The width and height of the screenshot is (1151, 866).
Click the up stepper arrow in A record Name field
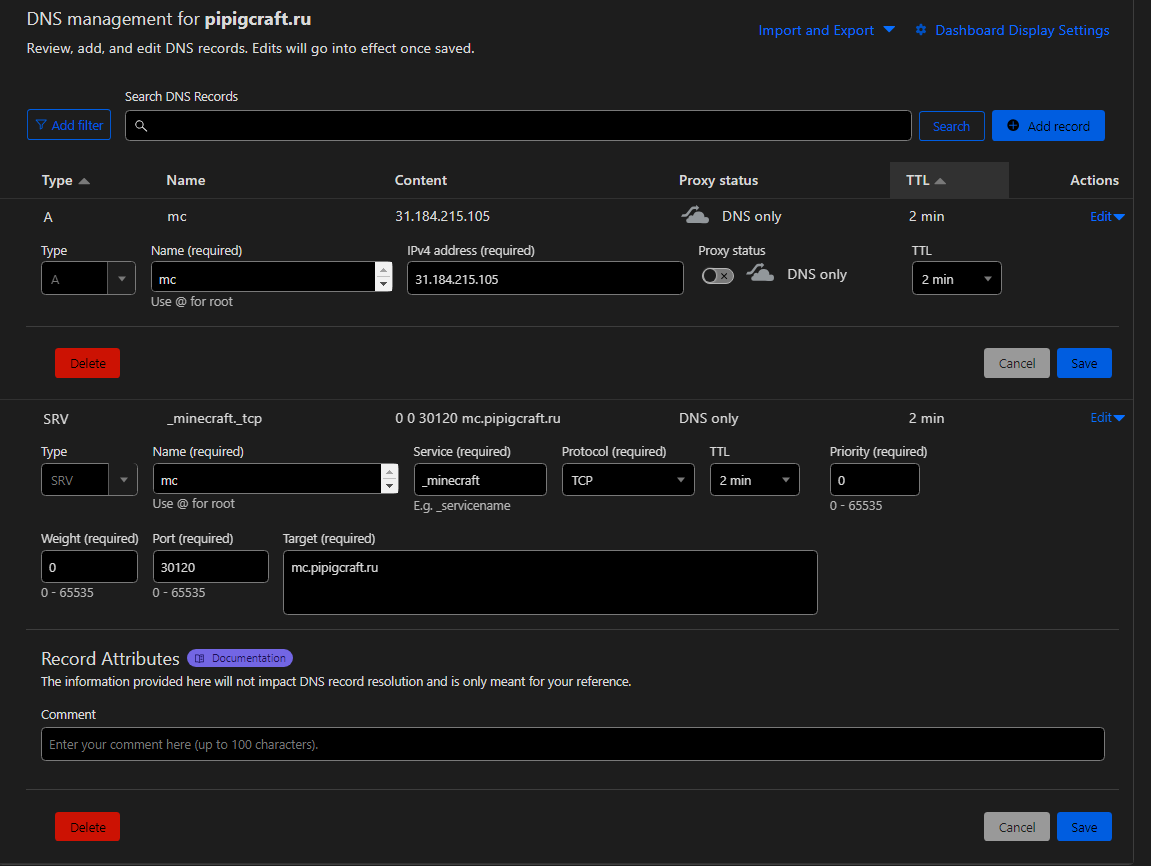coord(383,270)
